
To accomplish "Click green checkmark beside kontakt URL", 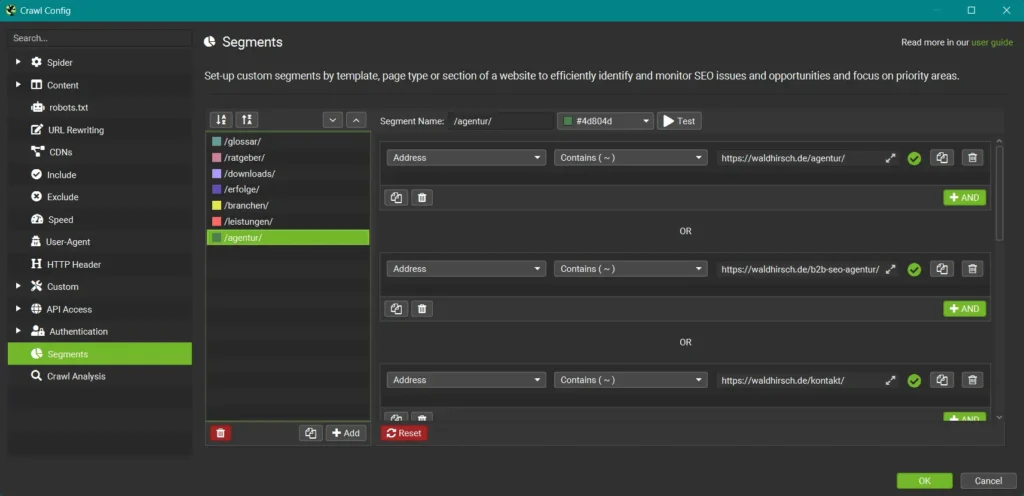I will coord(914,380).
